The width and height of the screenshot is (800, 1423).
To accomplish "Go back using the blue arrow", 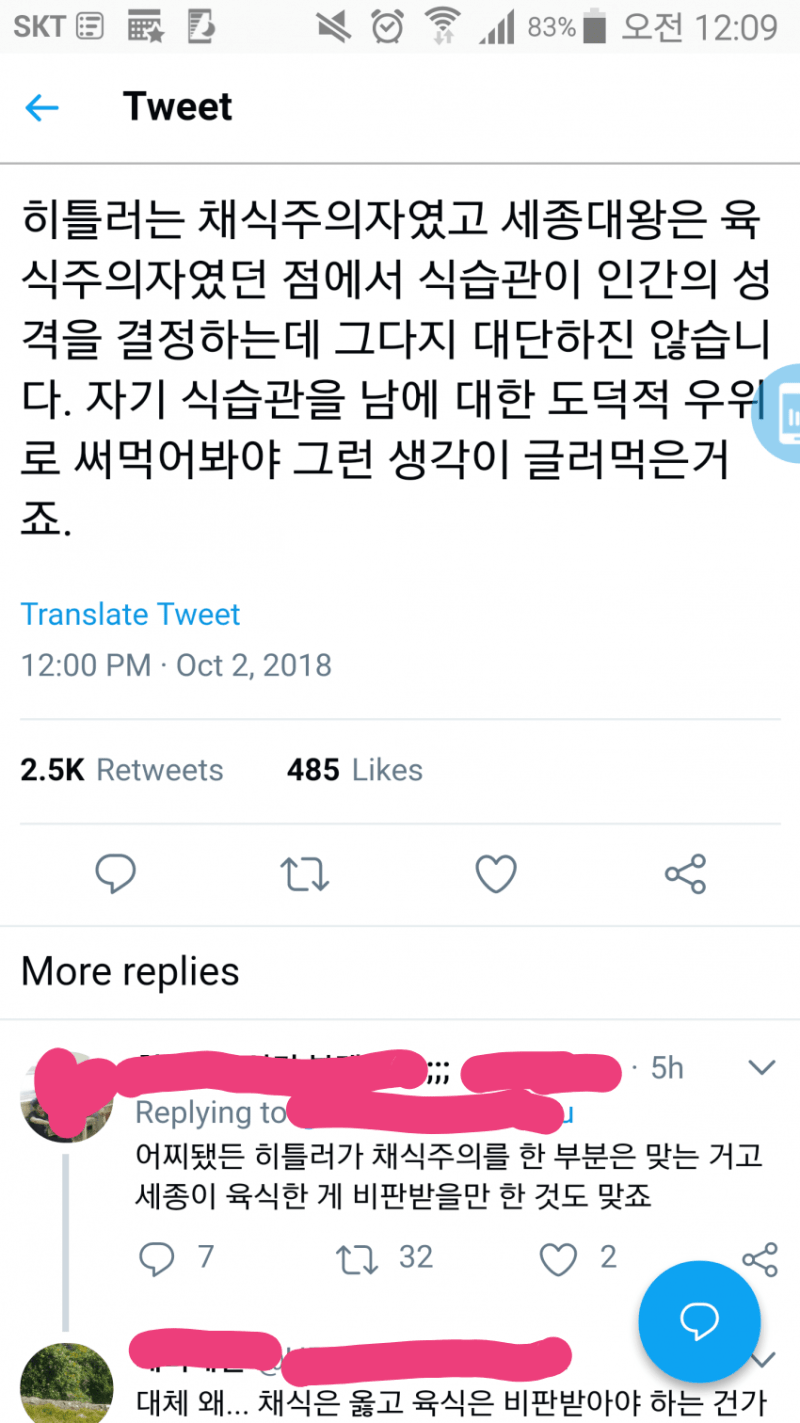I will (x=42, y=108).
